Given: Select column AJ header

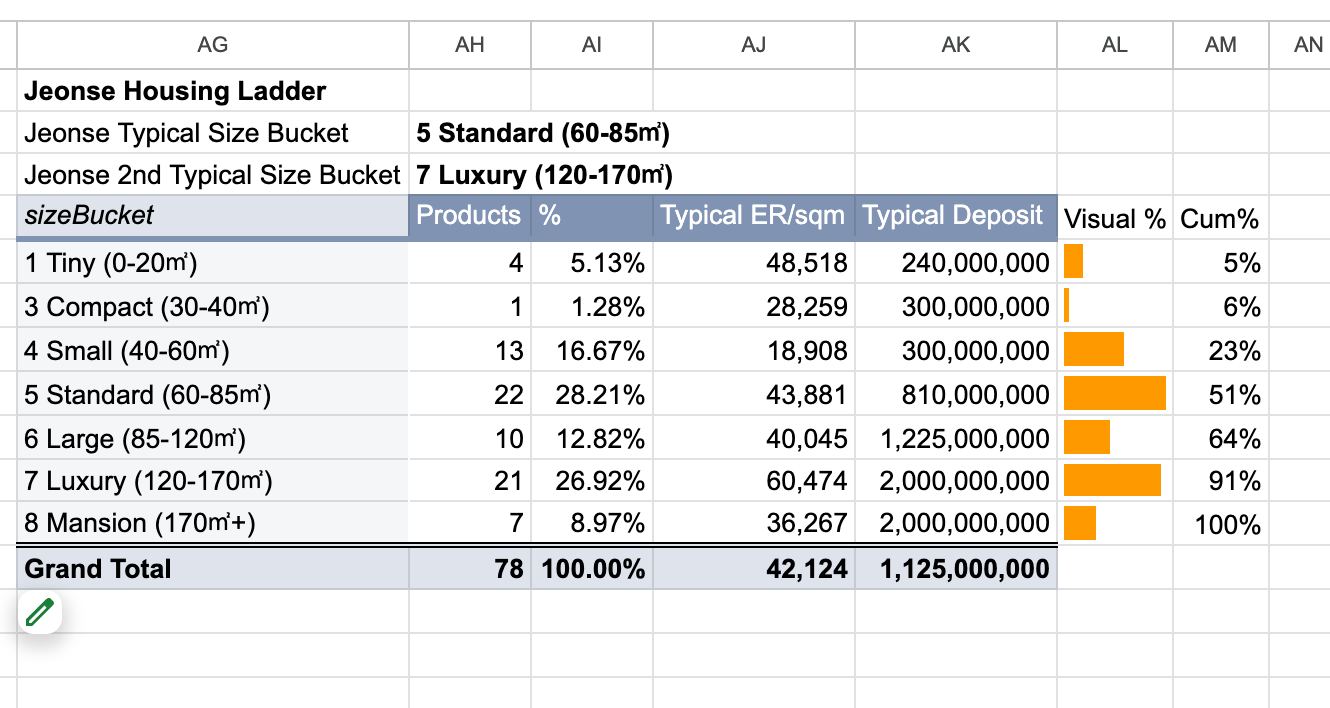Looking at the screenshot, I should (x=754, y=45).
